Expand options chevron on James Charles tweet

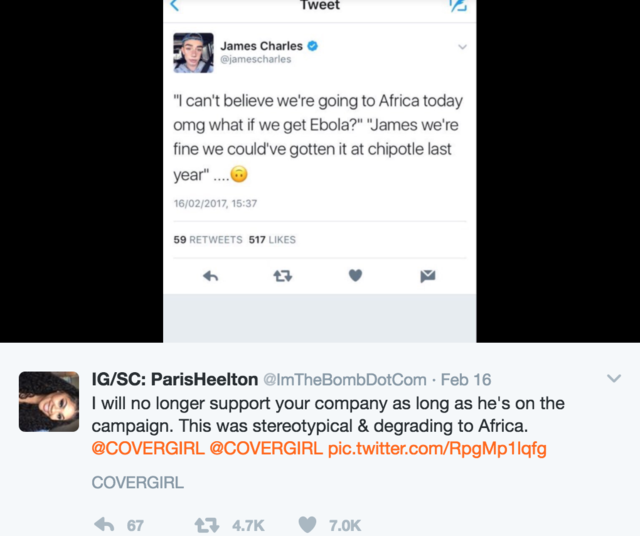pos(462,47)
